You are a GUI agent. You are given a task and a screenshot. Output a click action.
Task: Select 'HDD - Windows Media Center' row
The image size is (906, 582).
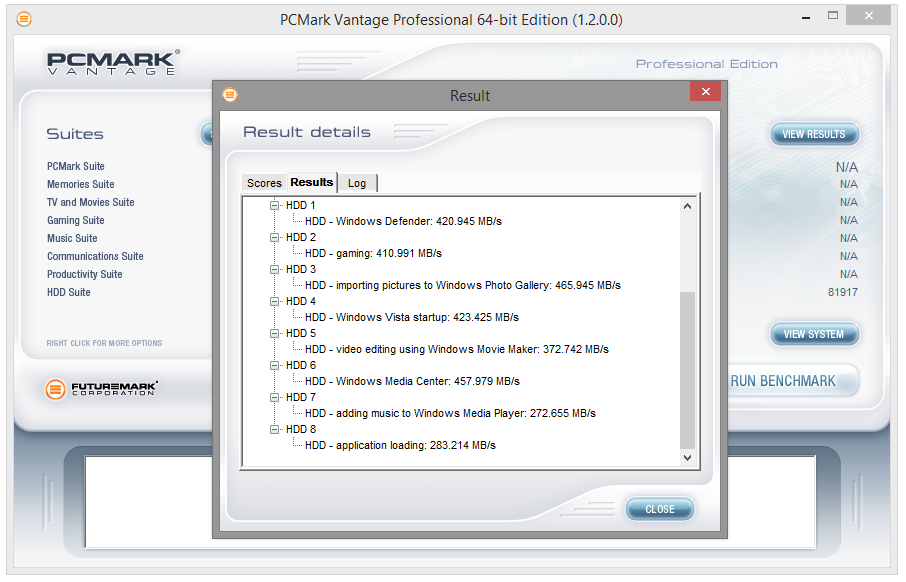[x=413, y=381]
